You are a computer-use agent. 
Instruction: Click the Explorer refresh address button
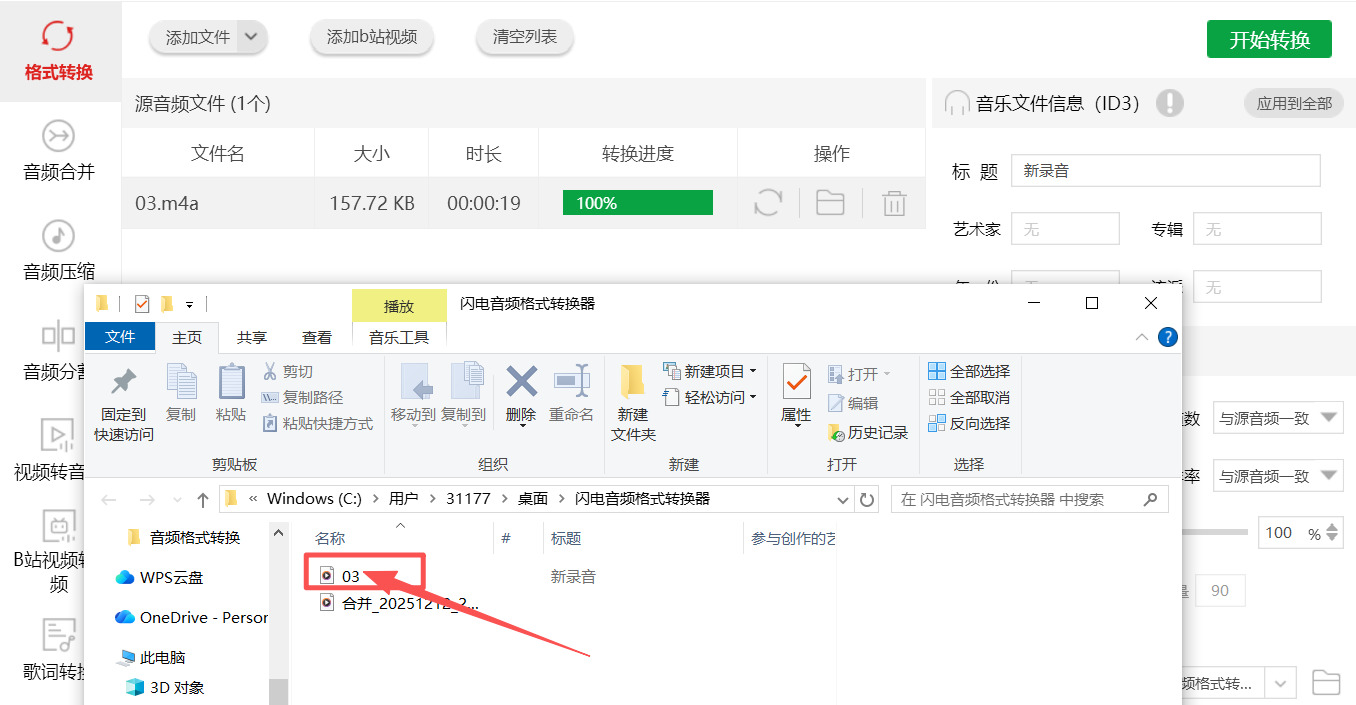pyautogui.click(x=867, y=499)
